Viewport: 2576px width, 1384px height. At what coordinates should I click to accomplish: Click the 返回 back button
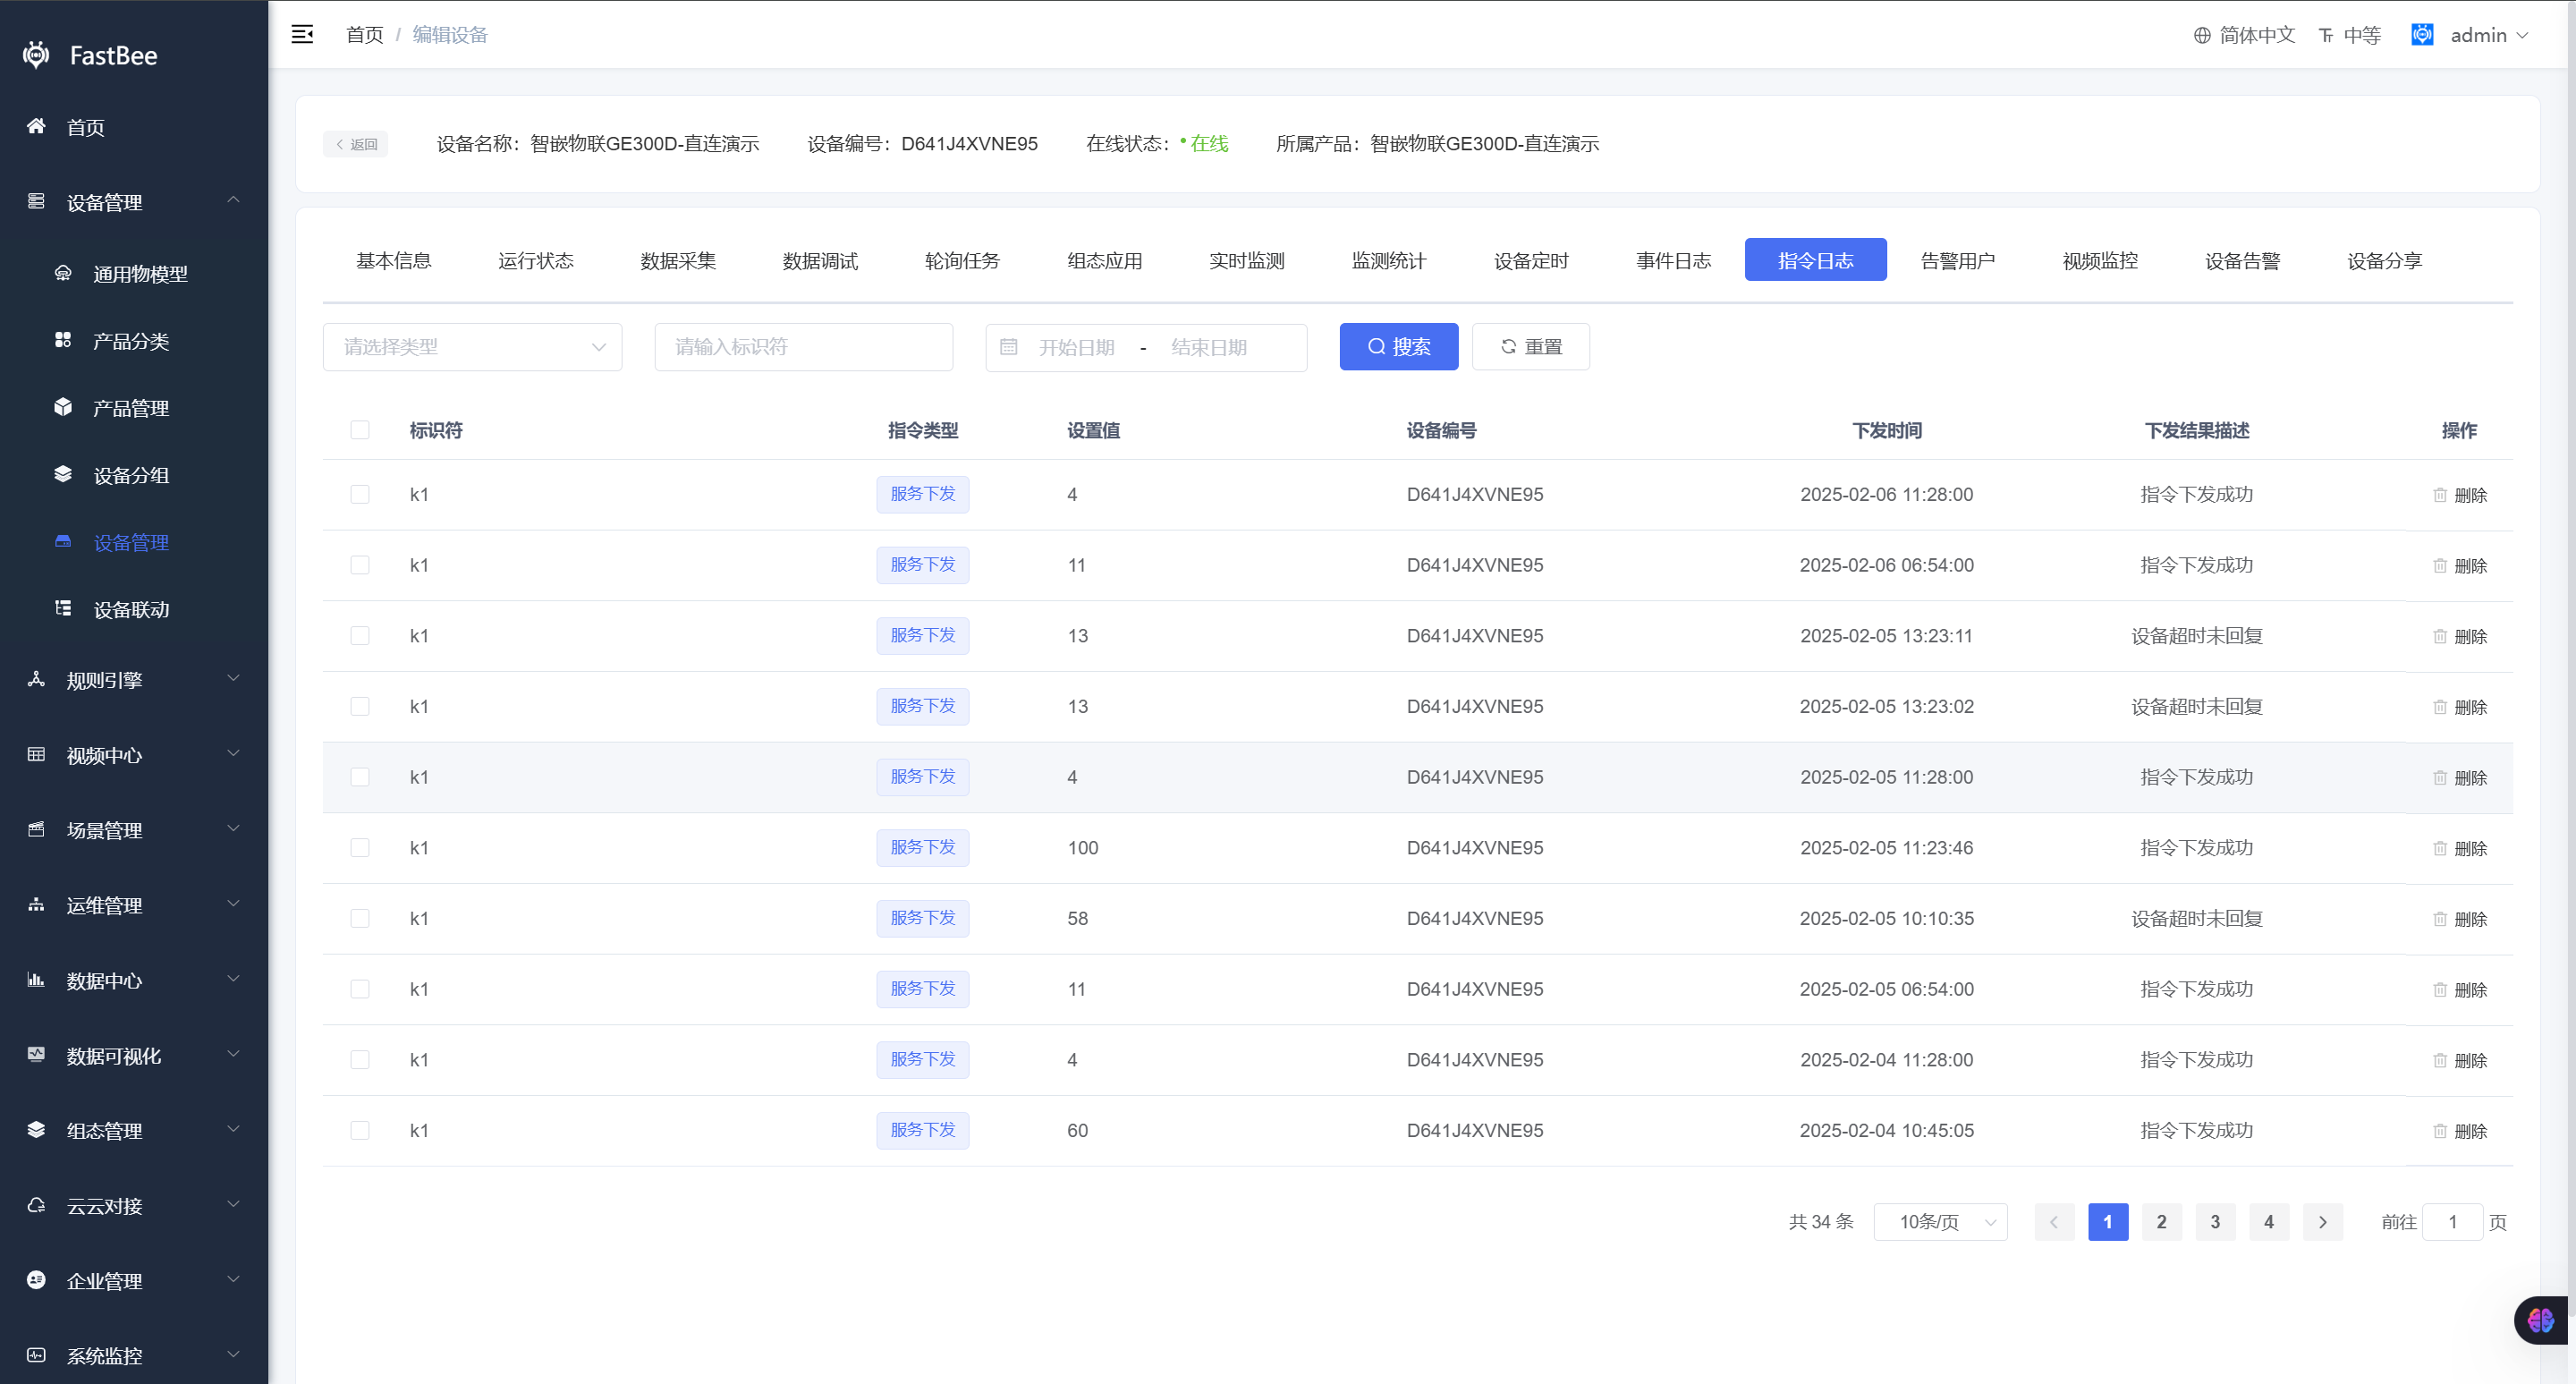click(356, 144)
